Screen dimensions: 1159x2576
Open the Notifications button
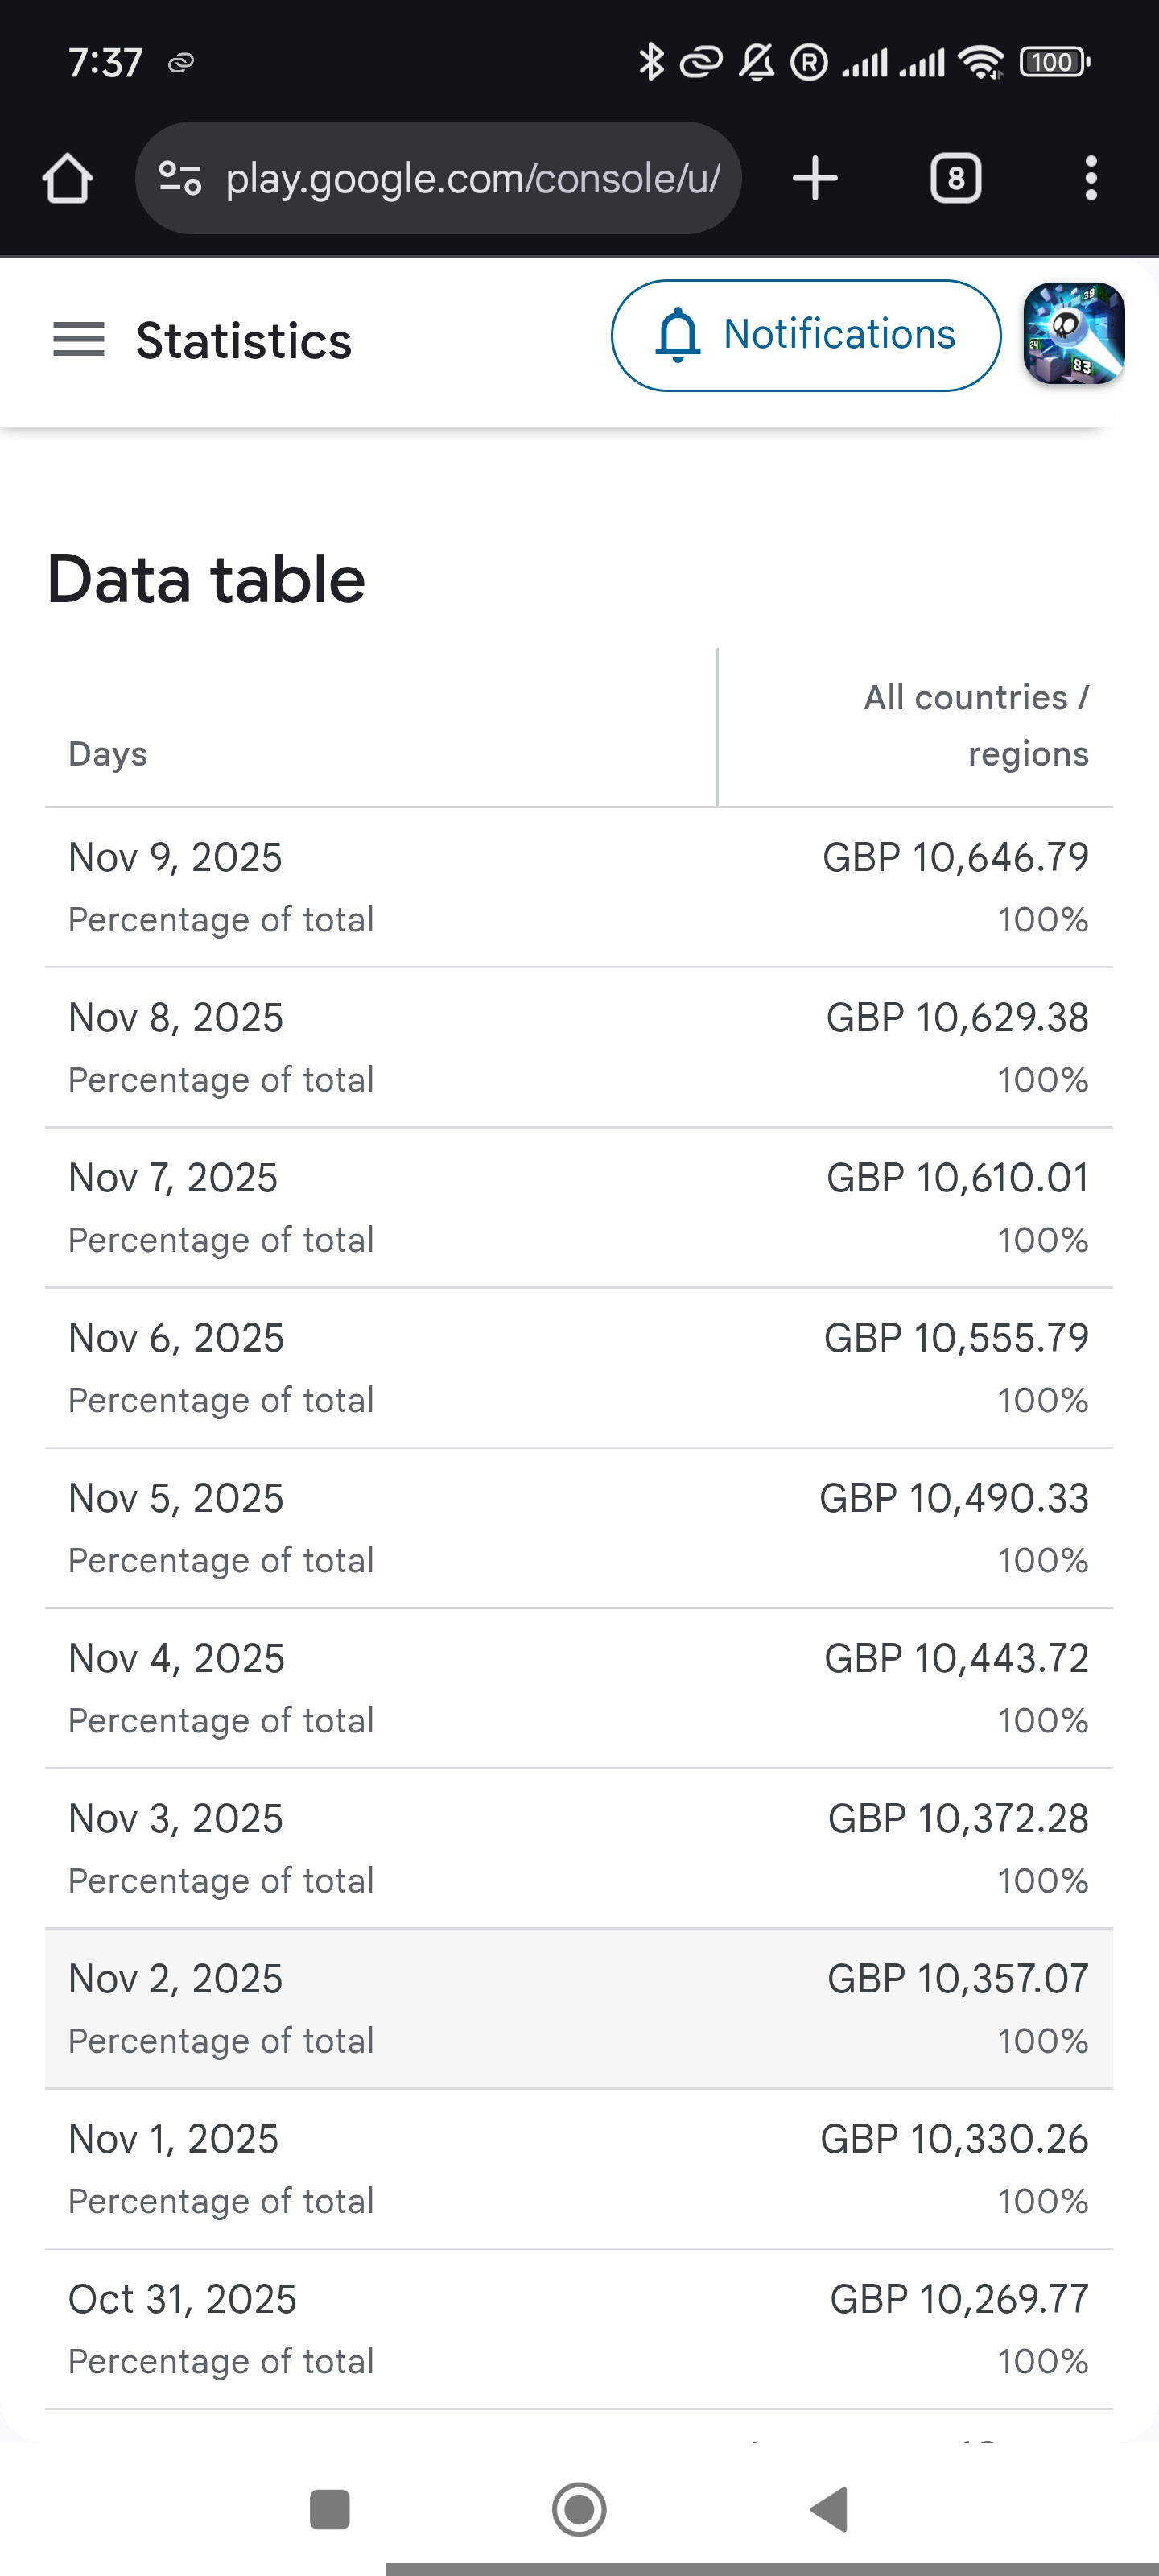805,335
